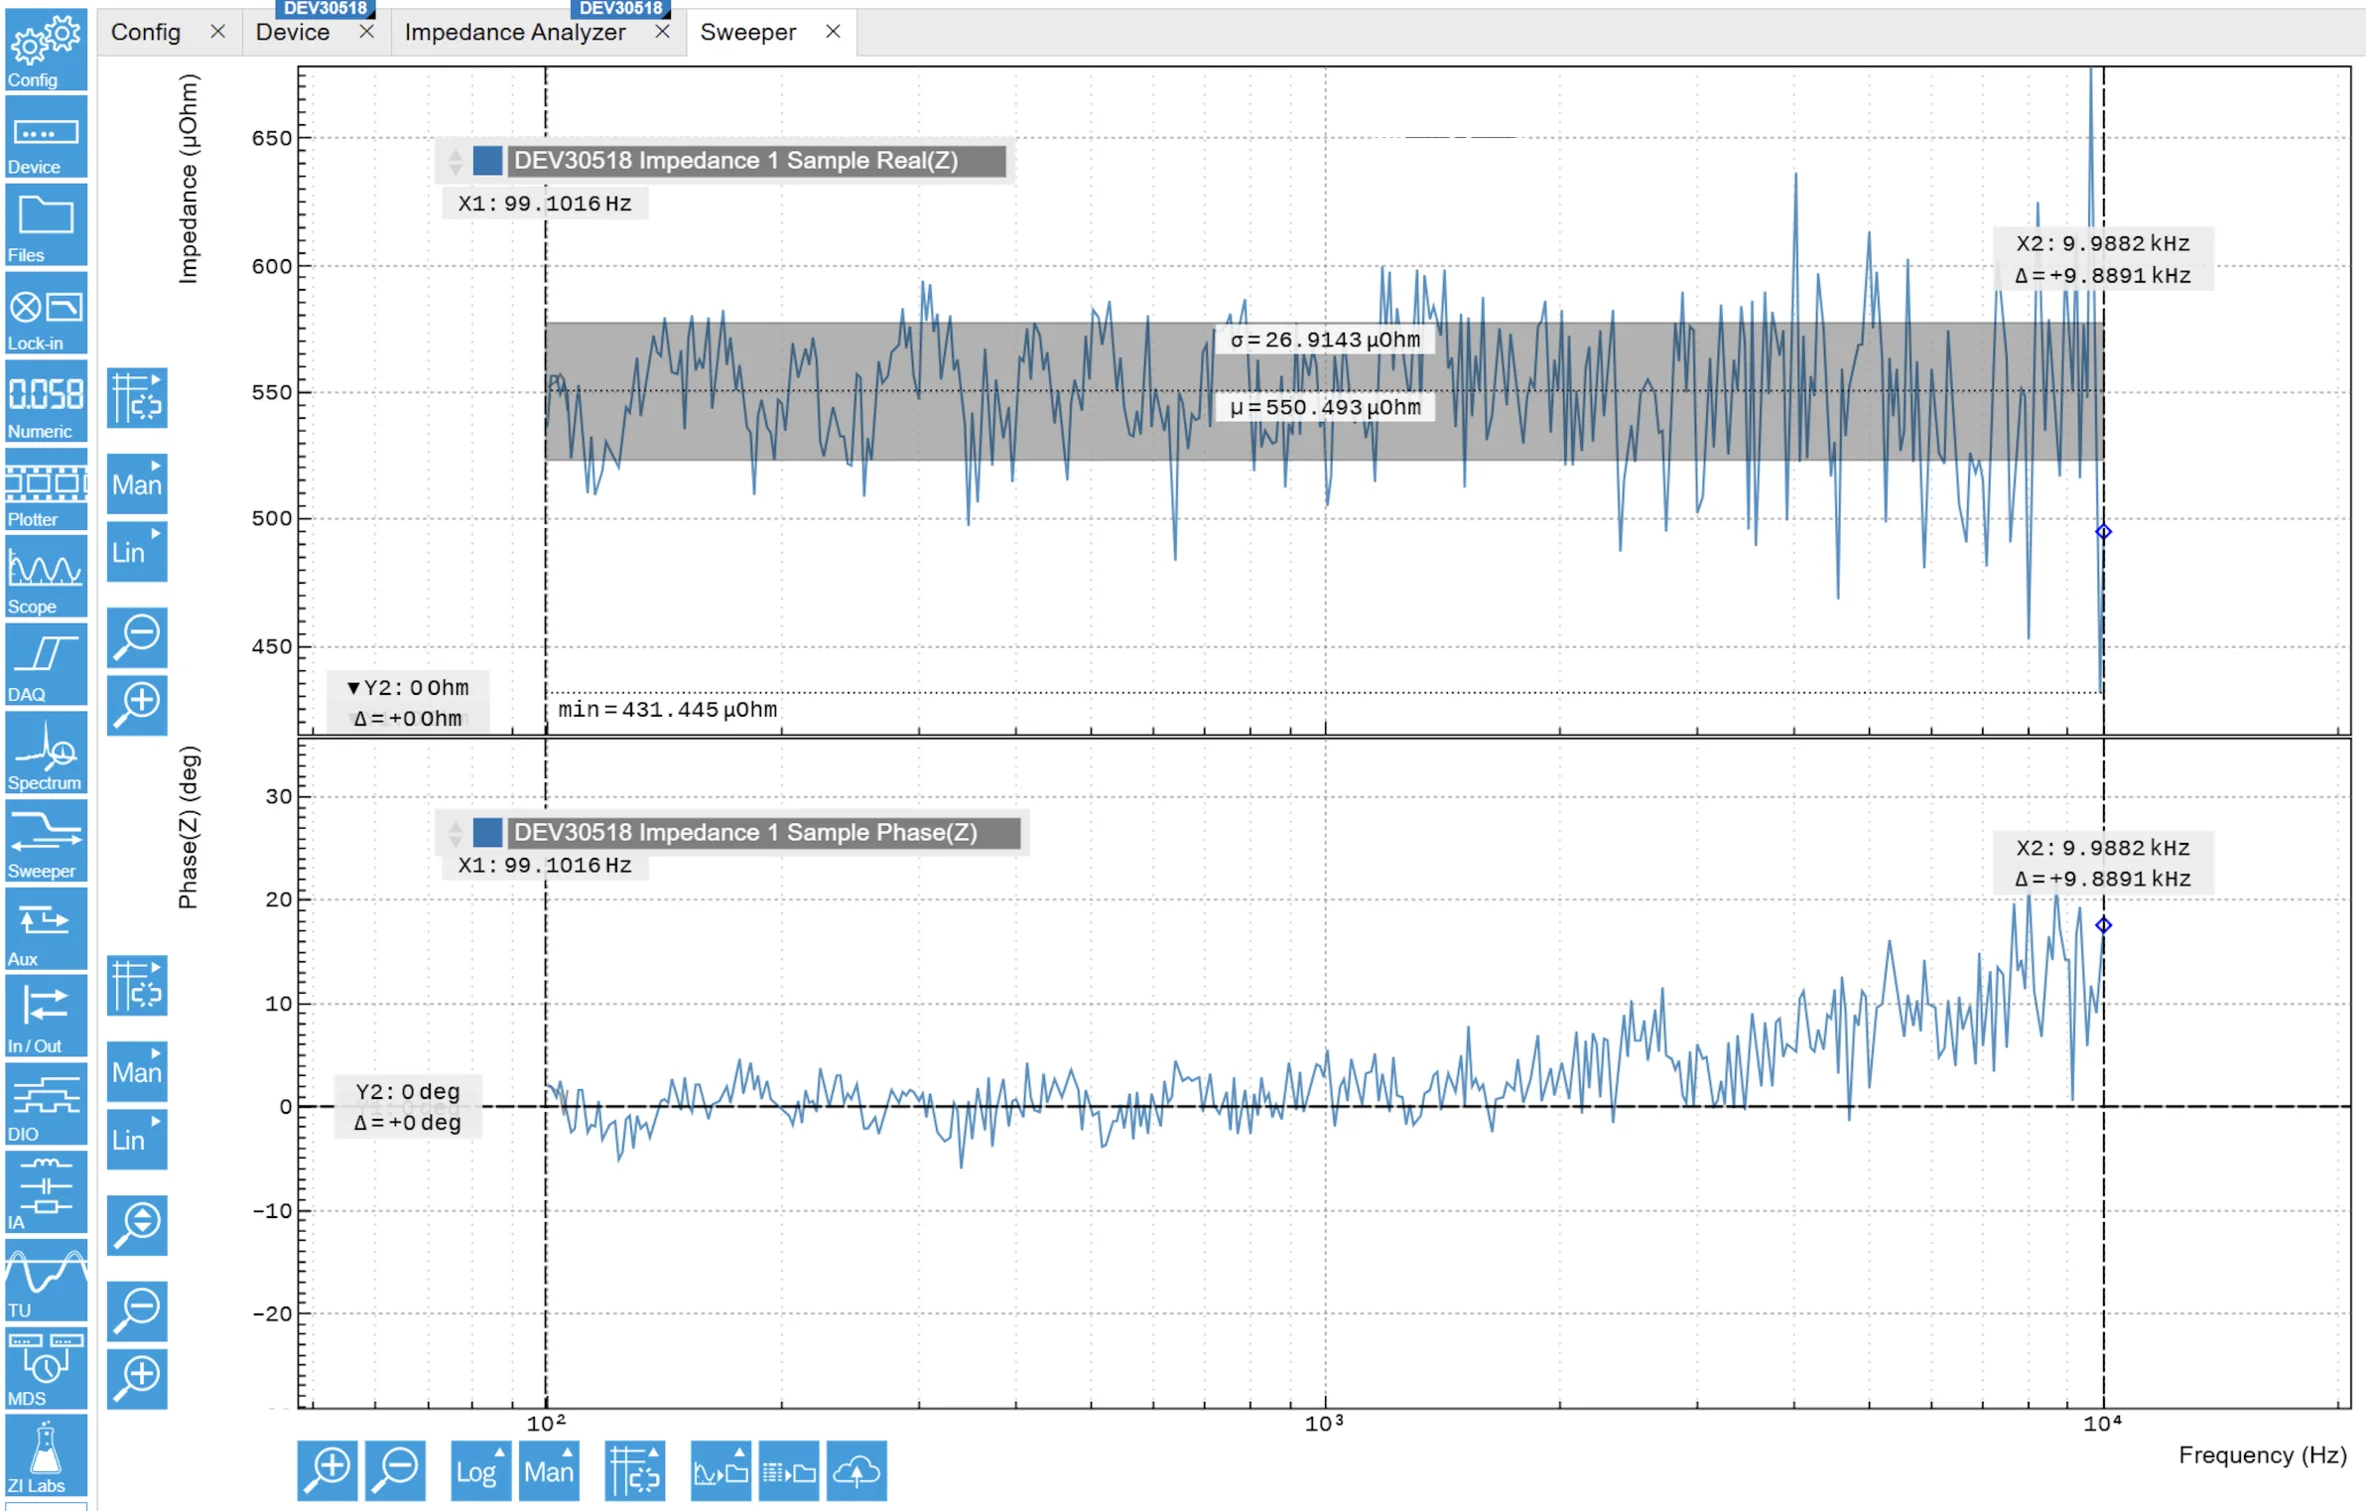Click Y2 0 deg cursor label

click(408, 1107)
